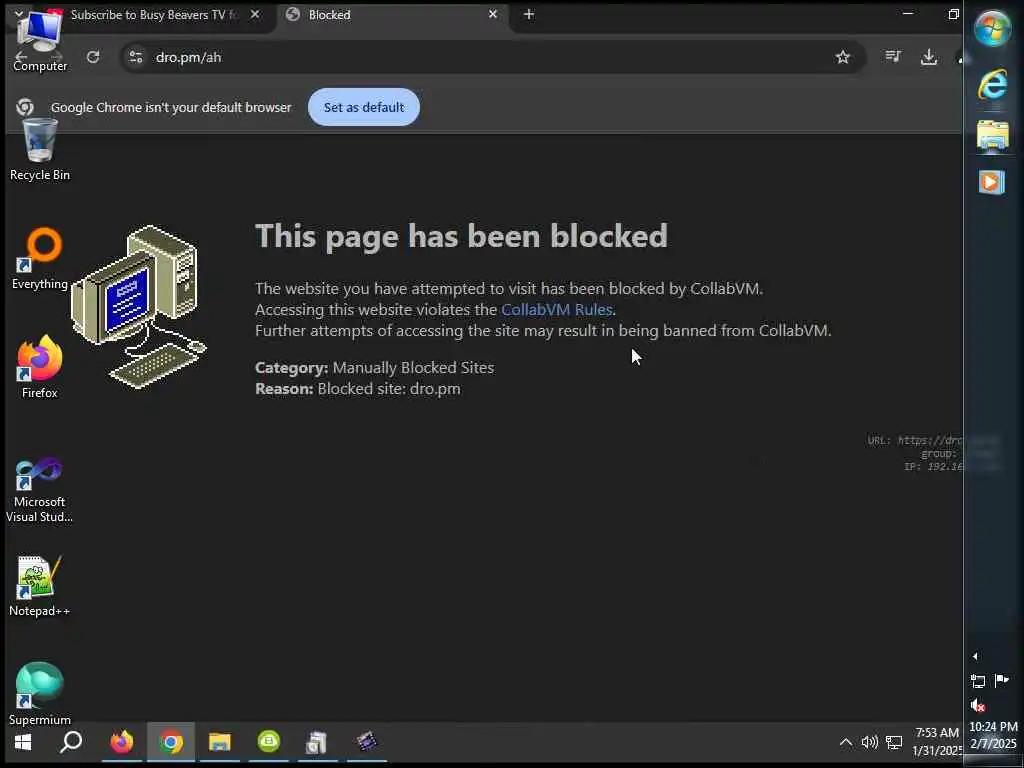Launch Windows Media Player from side taskbar
The height and width of the screenshot is (768, 1024).
(x=991, y=182)
